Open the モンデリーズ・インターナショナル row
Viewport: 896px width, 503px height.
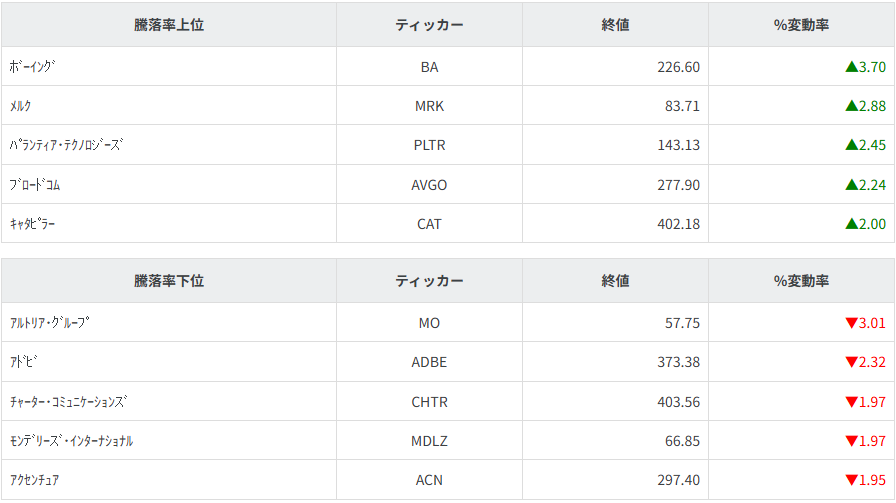[x=71, y=441]
